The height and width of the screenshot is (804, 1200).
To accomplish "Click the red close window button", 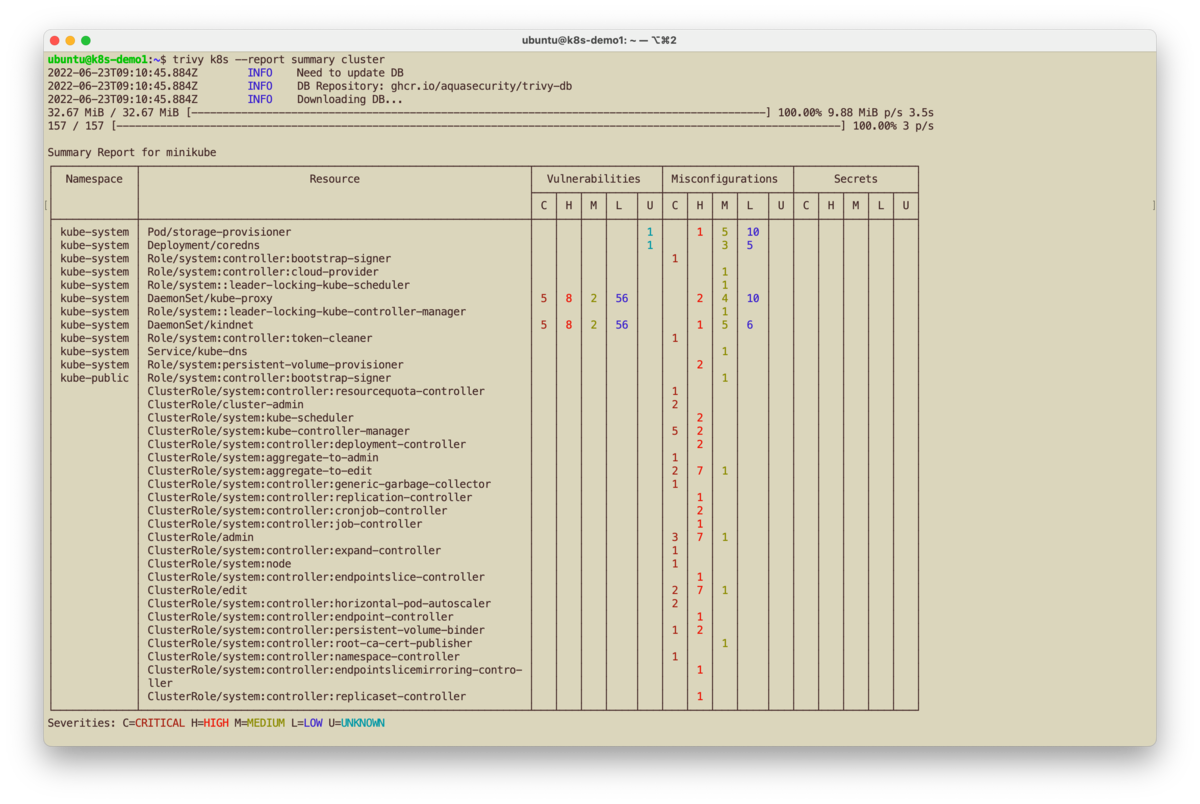I will click(x=55, y=40).
